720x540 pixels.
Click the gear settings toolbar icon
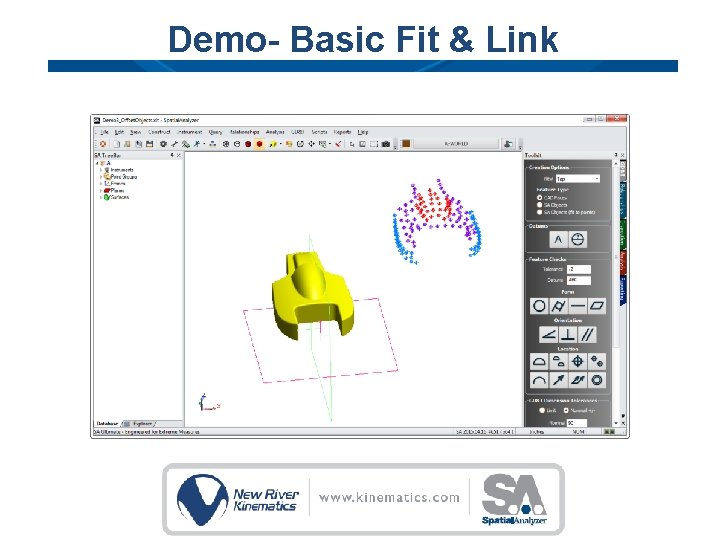[163, 144]
